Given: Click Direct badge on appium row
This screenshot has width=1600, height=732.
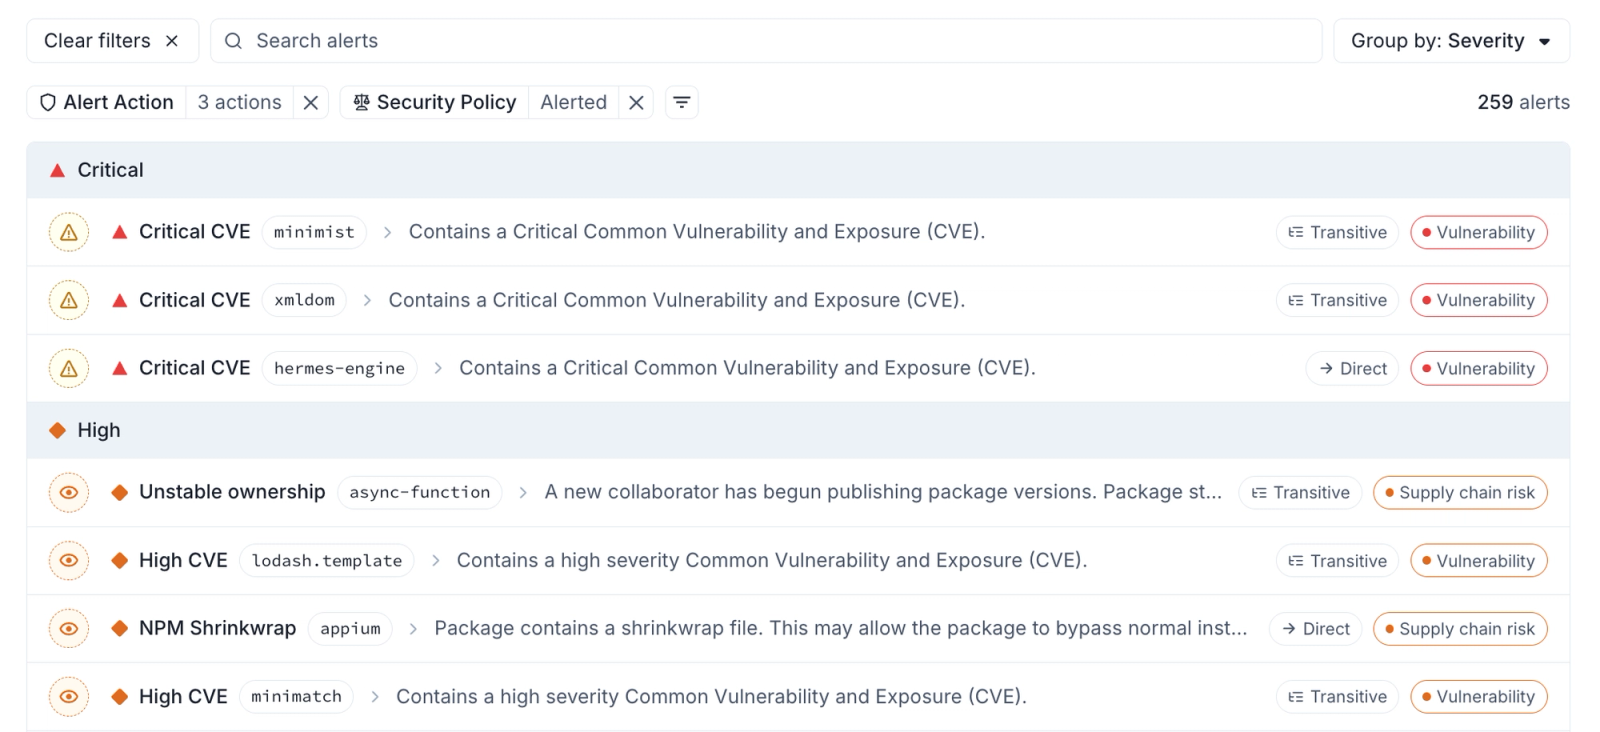Looking at the screenshot, I should (1315, 628).
